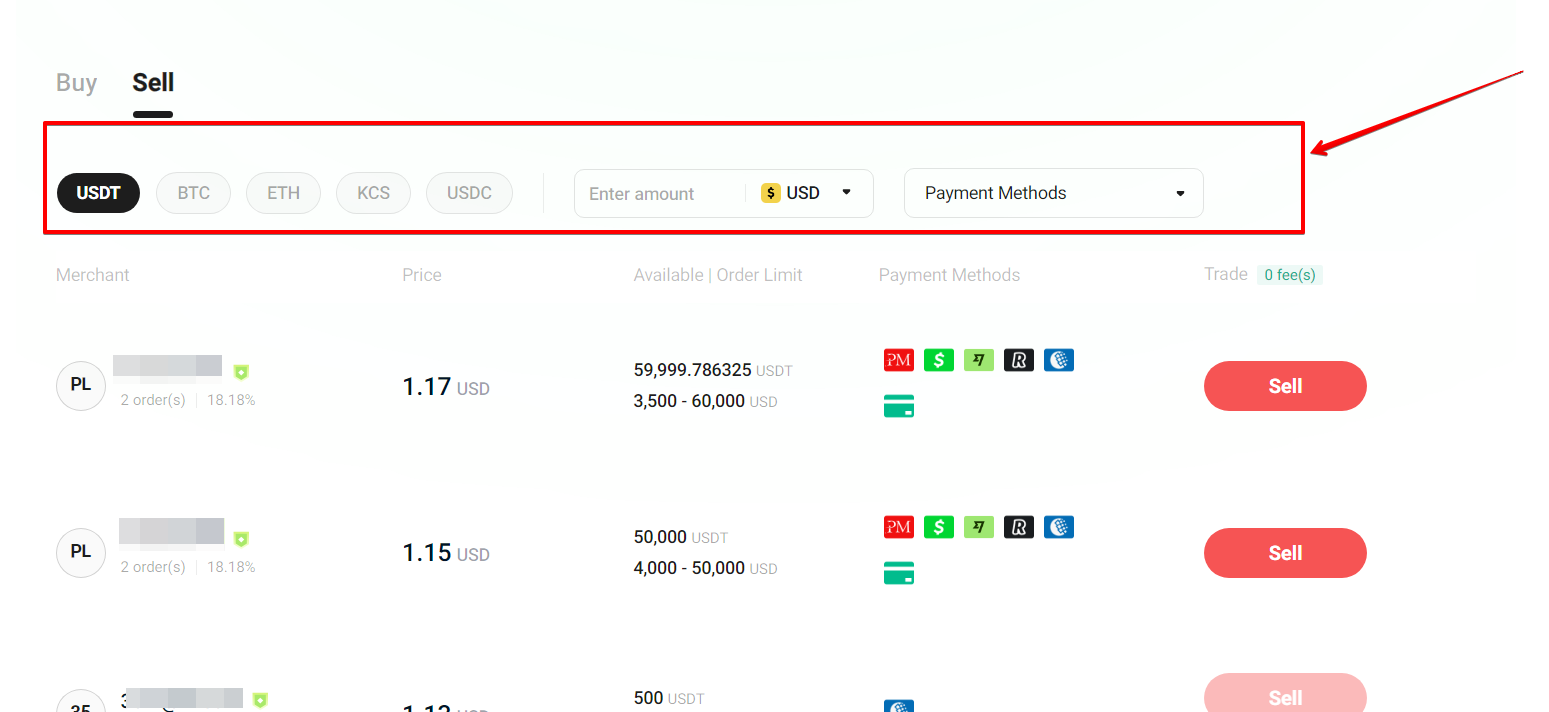Click the green Cash App icon in the 1.15 USD offer
The image size is (1549, 712).
pyautogui.click(x=939, y=527)
